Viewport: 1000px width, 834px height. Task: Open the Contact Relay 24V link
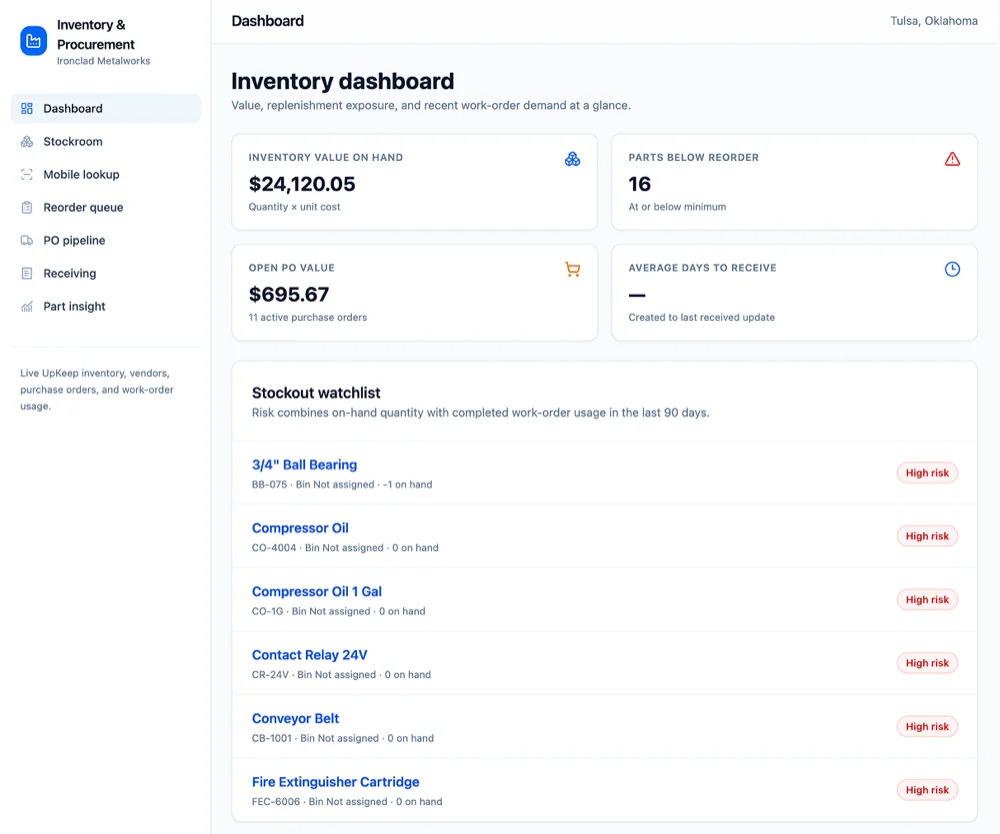tap(309, 655)
